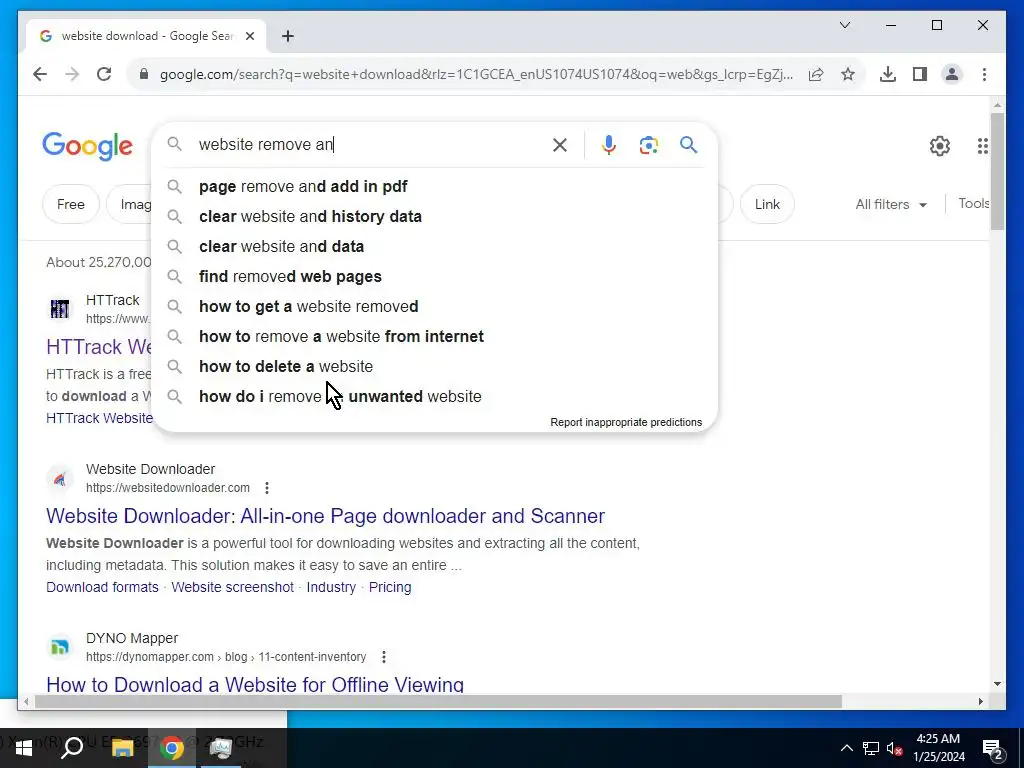Click the Chrome icon in the taskbar
This screenshot has width=1024, height=768.
click(172, 748)
